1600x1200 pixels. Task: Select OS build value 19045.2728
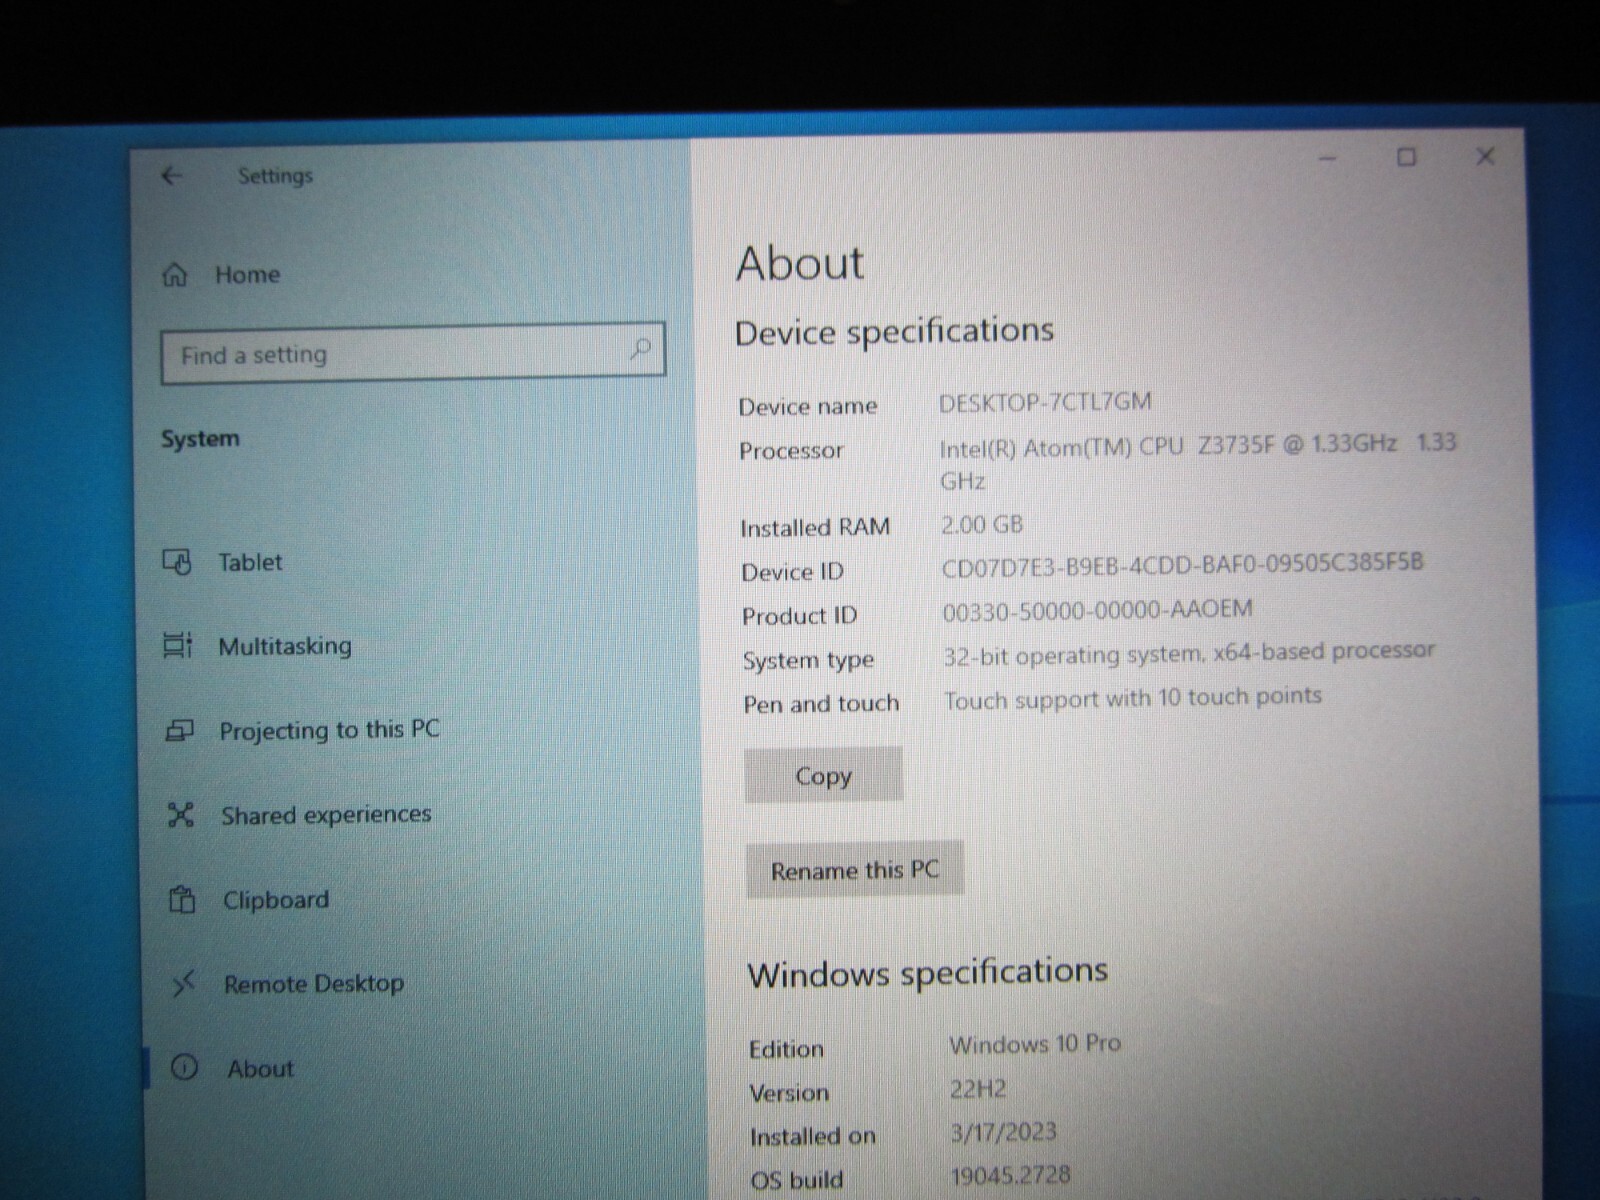click(1010, 1175)
